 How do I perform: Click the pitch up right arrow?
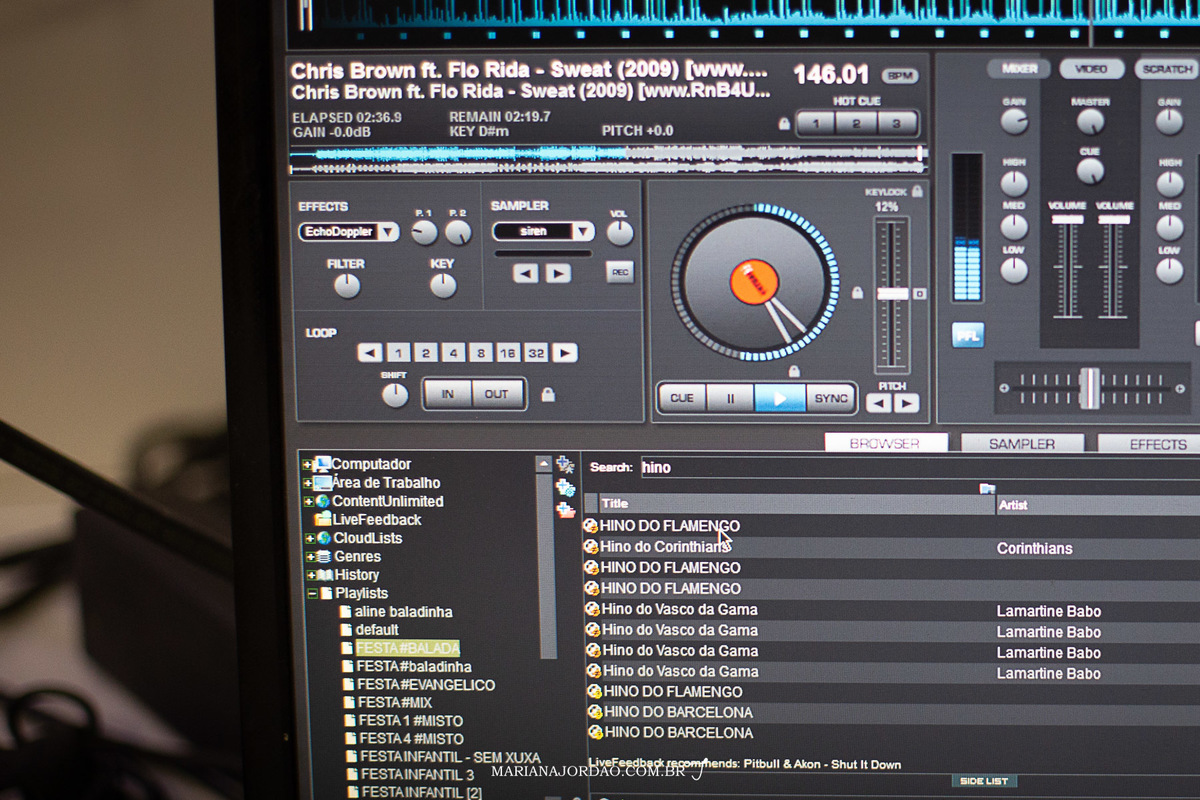[x=907, y=403]
